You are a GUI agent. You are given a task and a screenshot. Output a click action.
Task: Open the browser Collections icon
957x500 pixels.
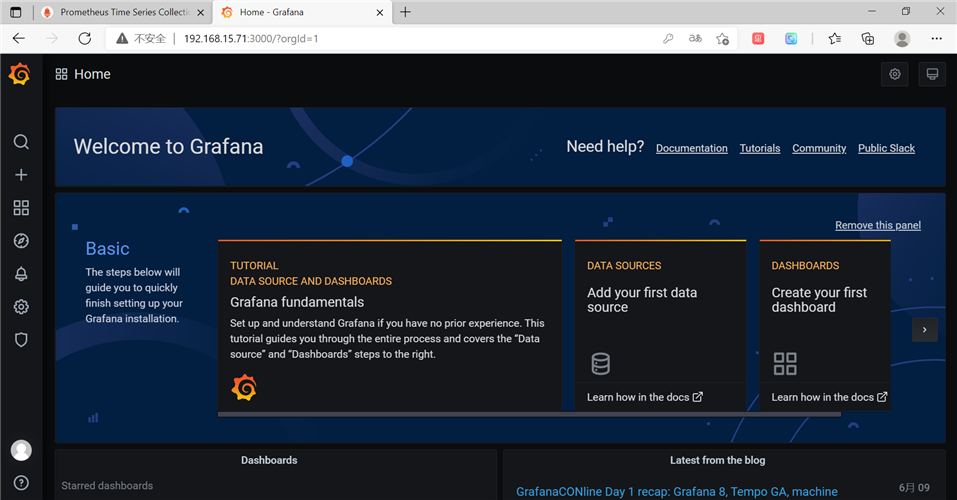(x=868, y=38)
